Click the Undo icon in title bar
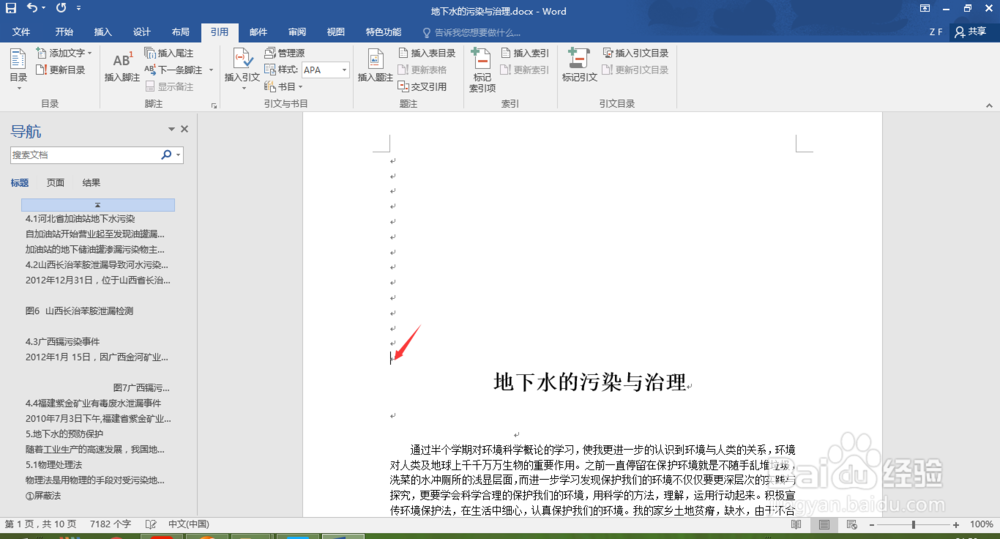The image size is (1000, 539). point(32,8)
